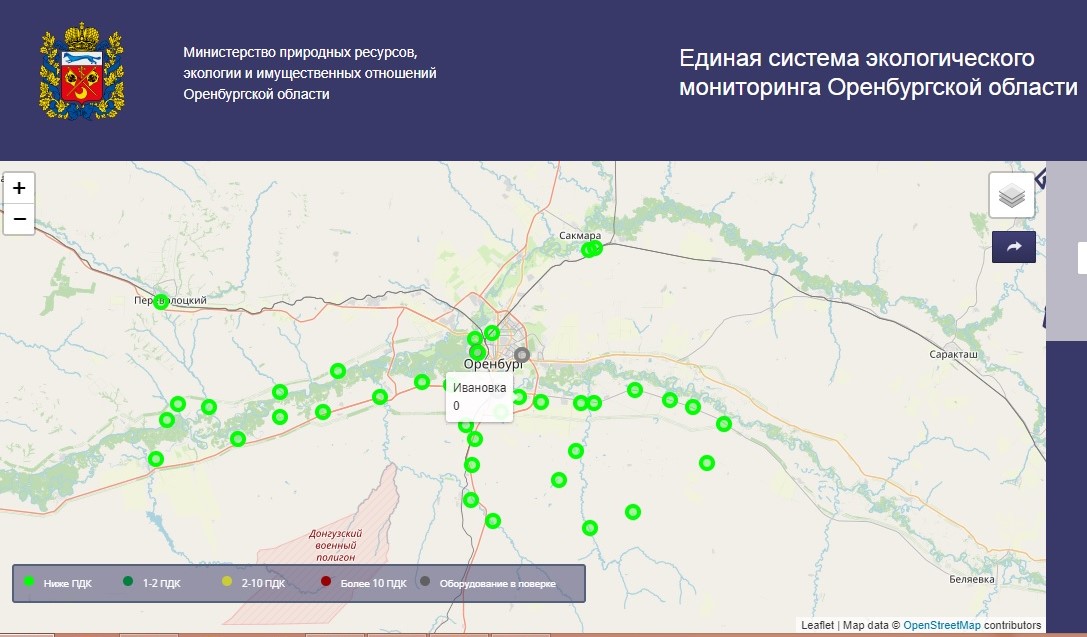Open the map layers control
This screenshot has width=1087, height=637.
[x=1012, y=195]
